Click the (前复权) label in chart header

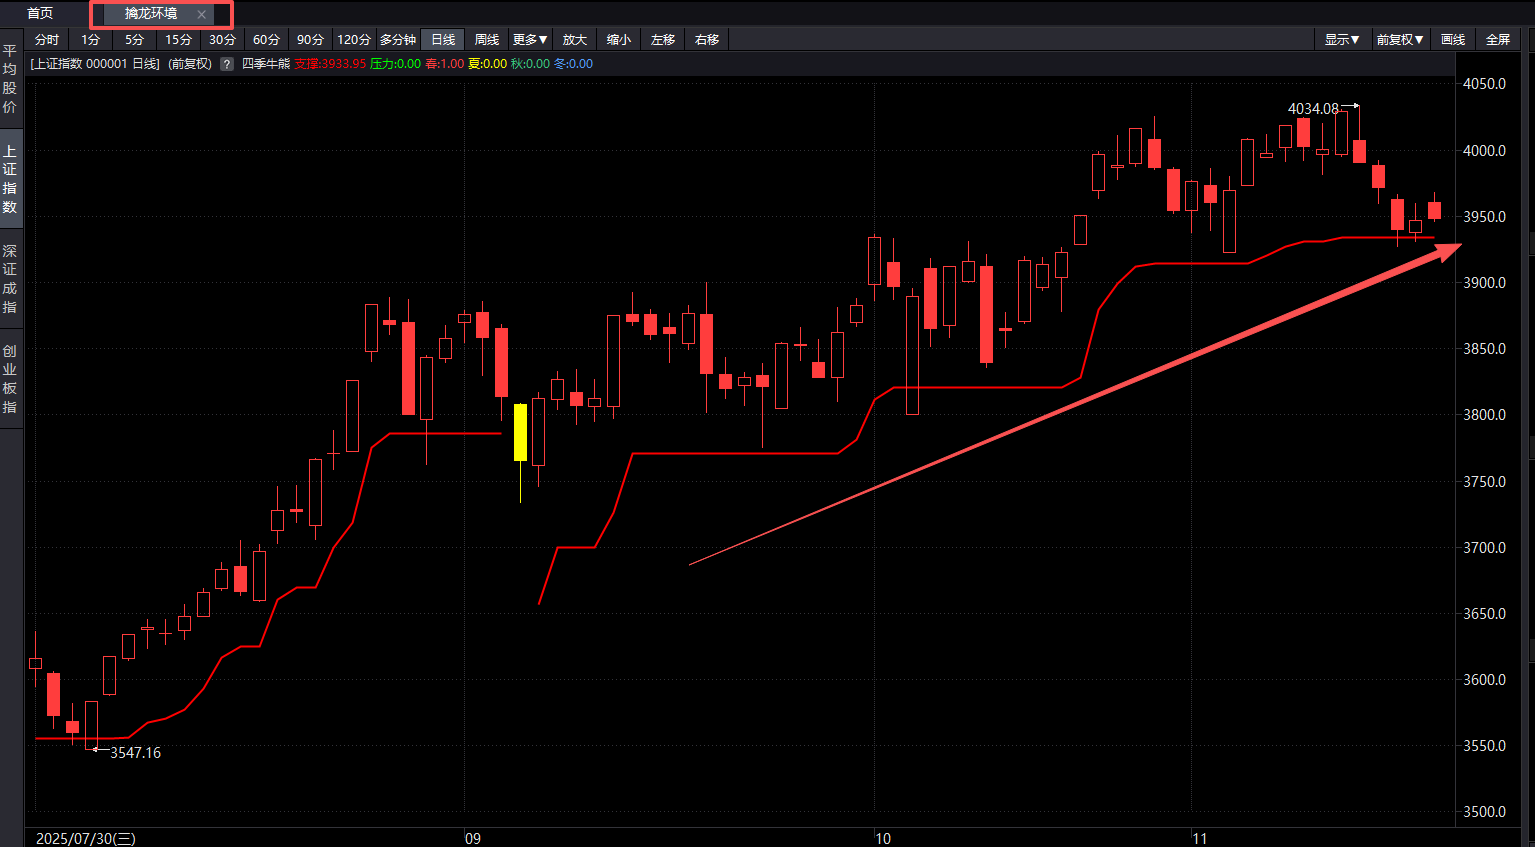pyautogui.click(x=190, y=64)
